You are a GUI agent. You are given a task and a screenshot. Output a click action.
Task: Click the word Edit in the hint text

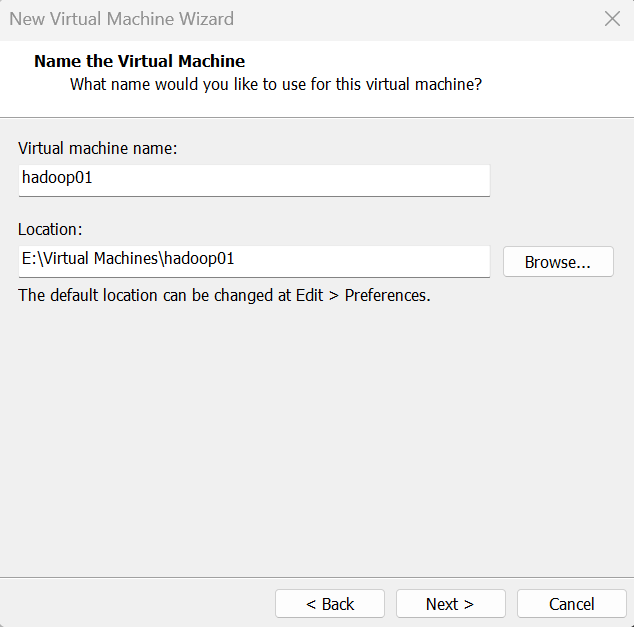[309, 296]
